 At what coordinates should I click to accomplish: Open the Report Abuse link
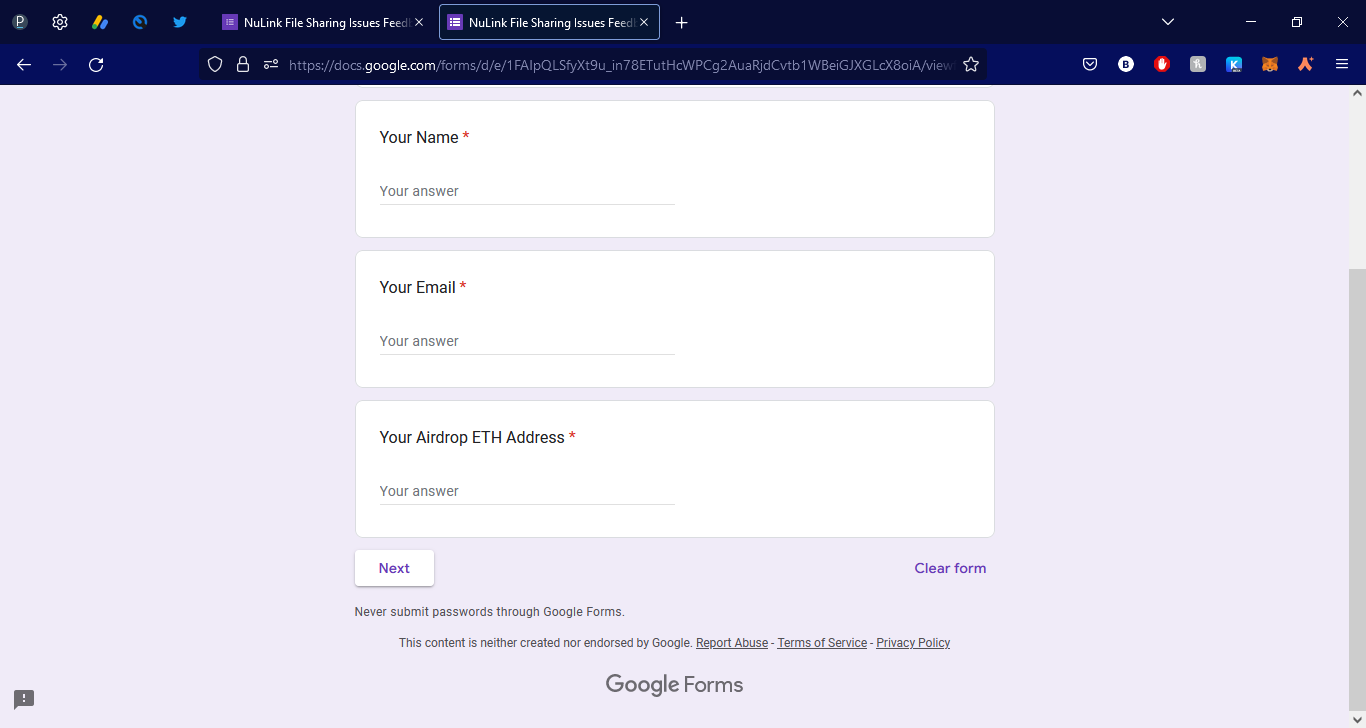[x=731, y=643]
